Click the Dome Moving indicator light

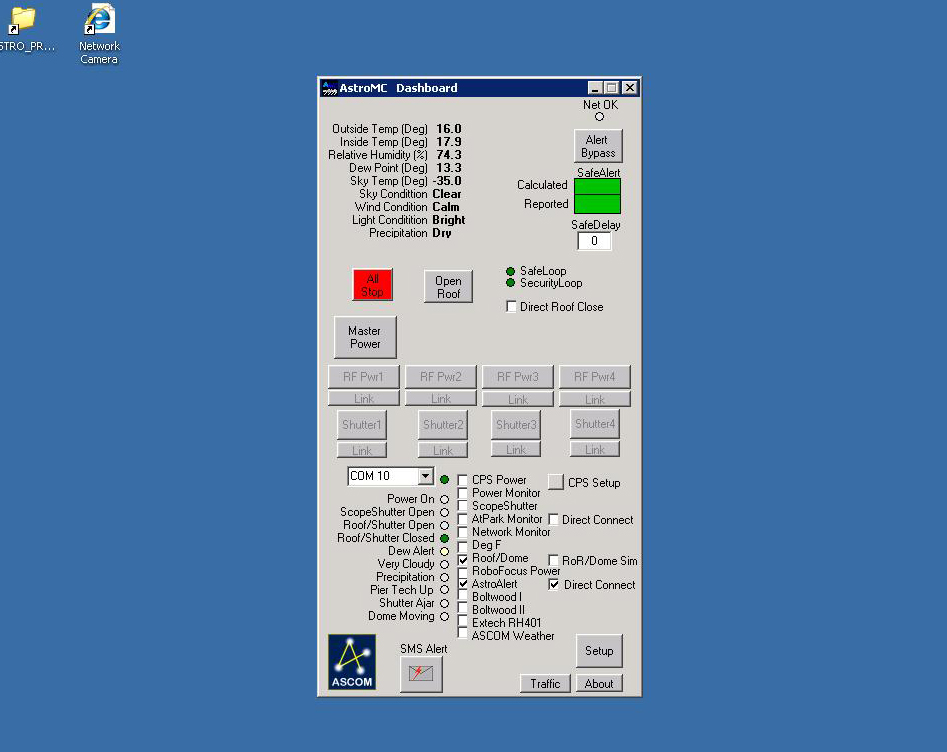[445, 617]
